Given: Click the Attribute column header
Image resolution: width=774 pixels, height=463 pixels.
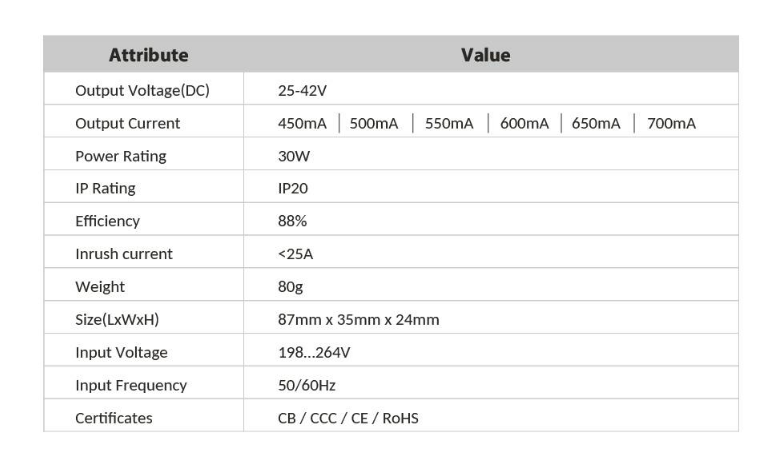Looking at the screenshot, I should pyautogui.click(x=149, y=55).
